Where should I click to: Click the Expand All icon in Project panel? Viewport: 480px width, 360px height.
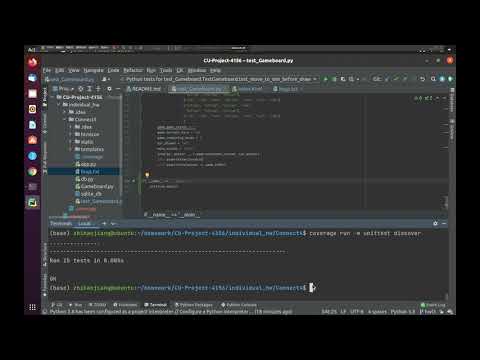point(89,89)
